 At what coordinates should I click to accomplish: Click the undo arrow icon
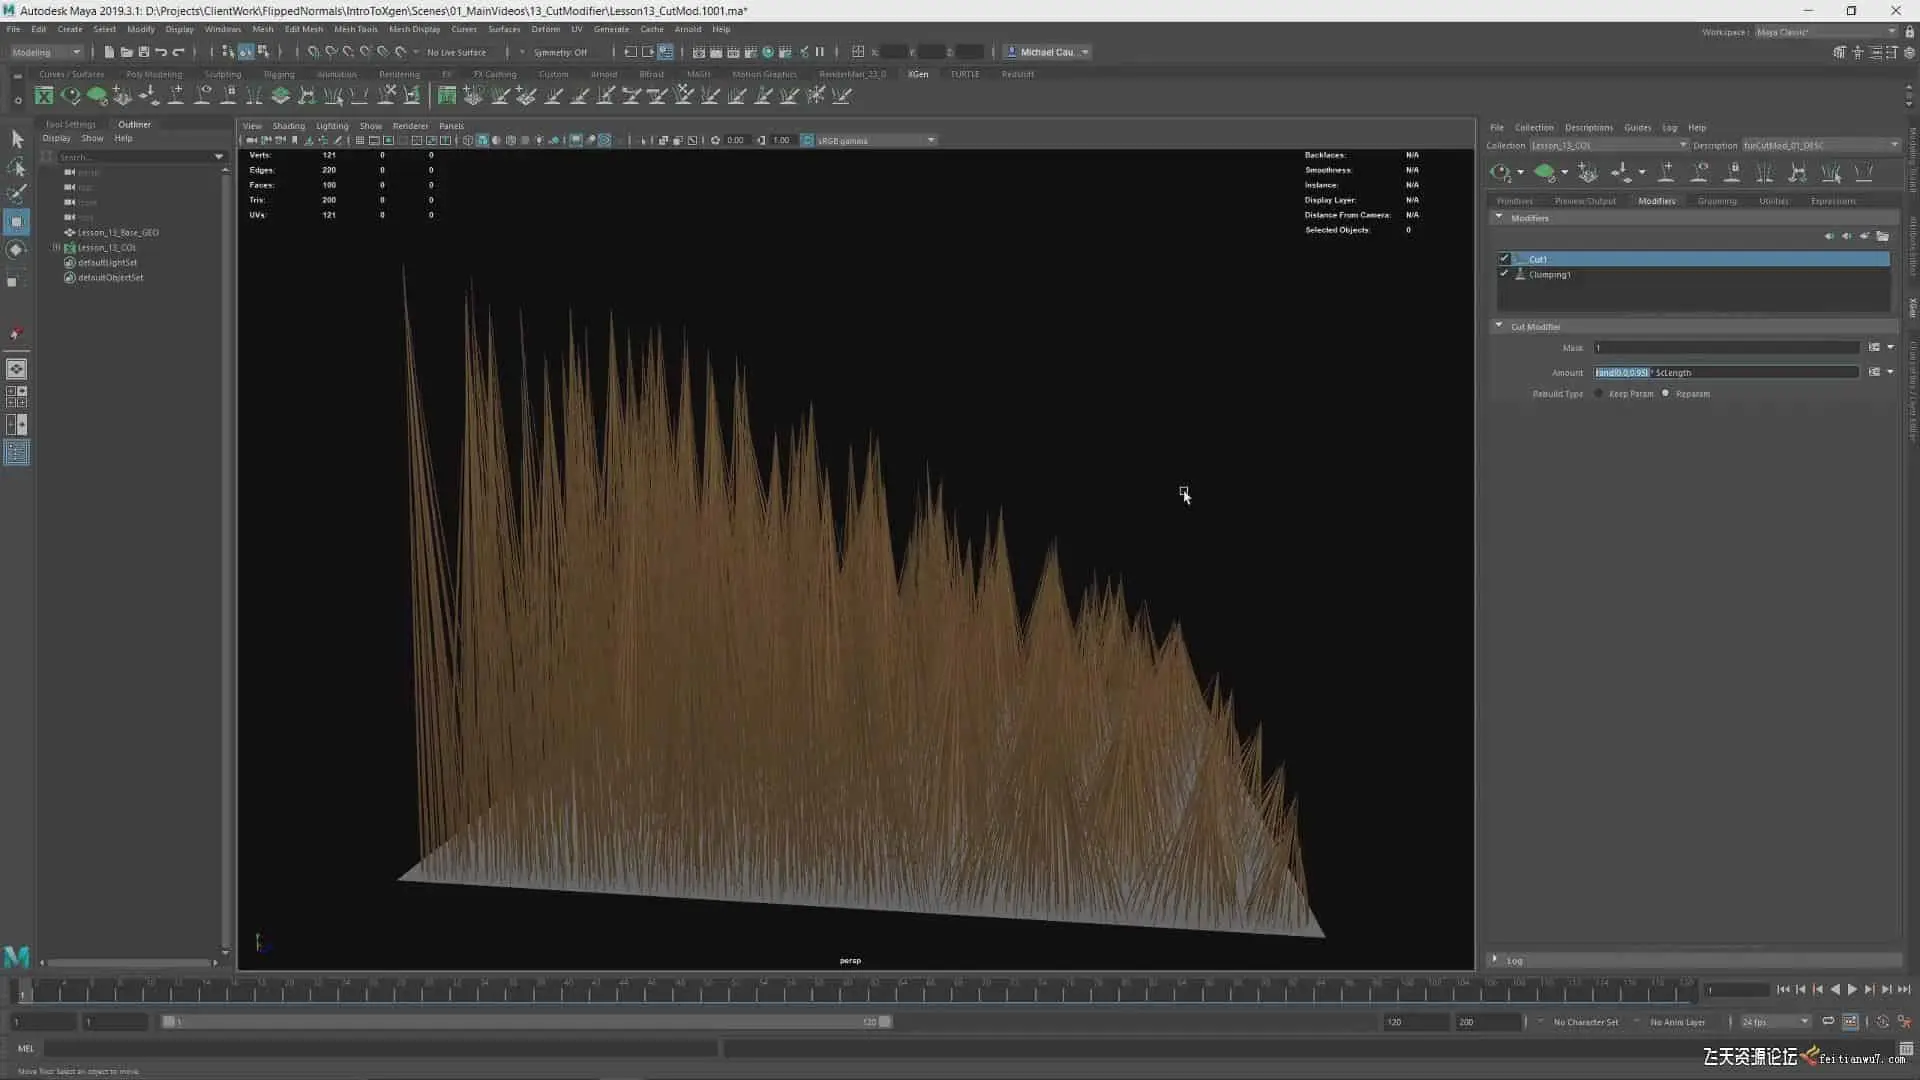161,52
